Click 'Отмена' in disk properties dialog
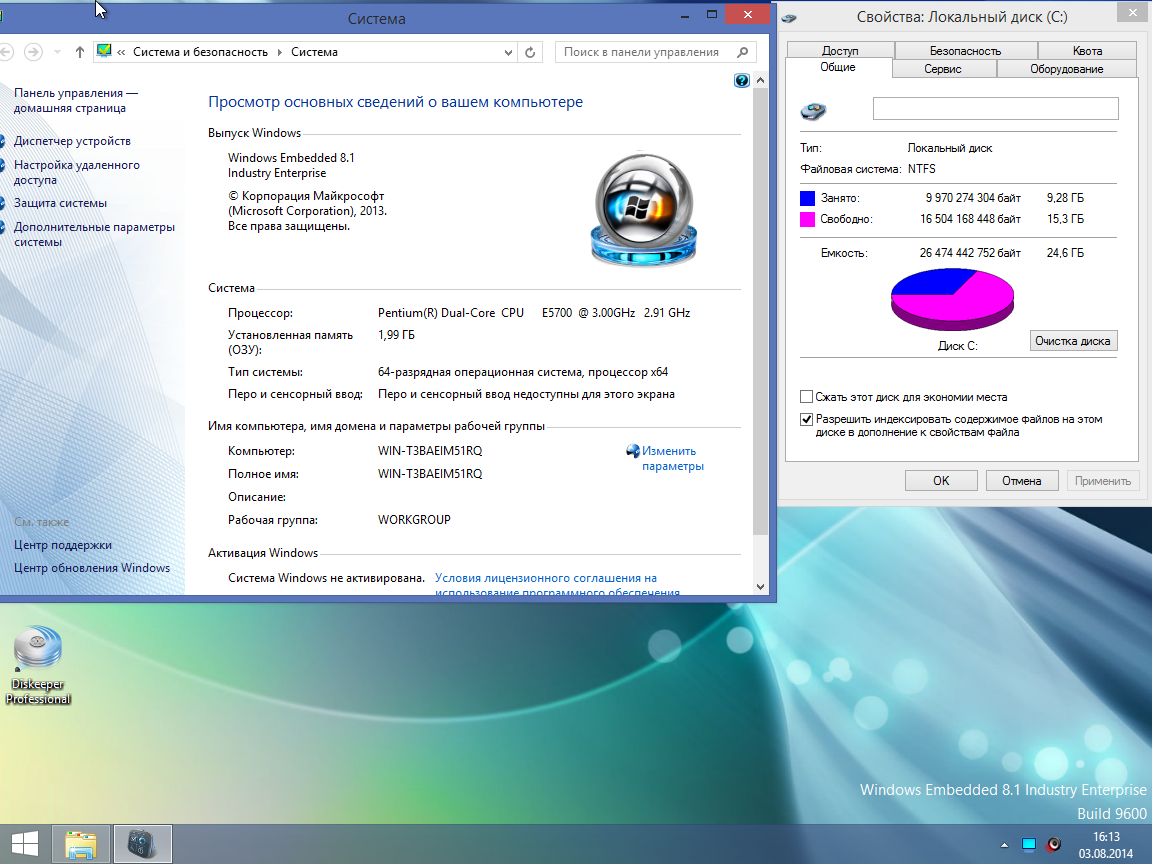Viewport: 1152px width, 864px height. [x=1022, y=480]
